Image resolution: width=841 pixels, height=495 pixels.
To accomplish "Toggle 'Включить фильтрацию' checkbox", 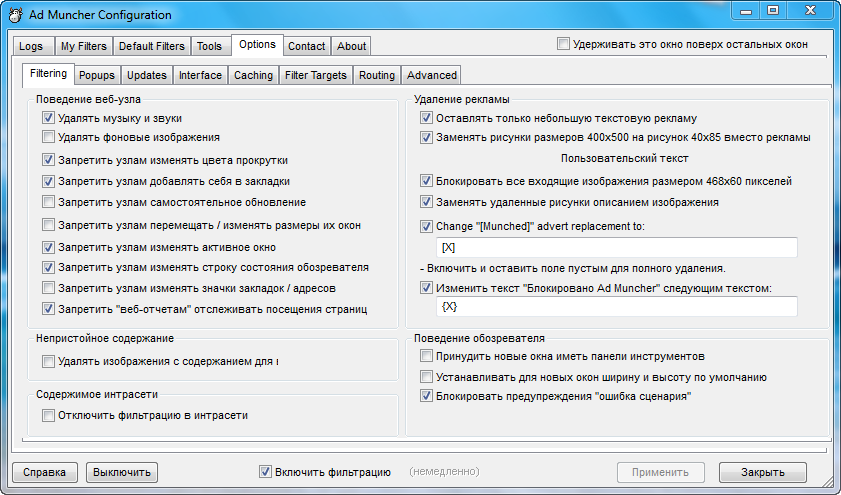I will coord(266,472).
